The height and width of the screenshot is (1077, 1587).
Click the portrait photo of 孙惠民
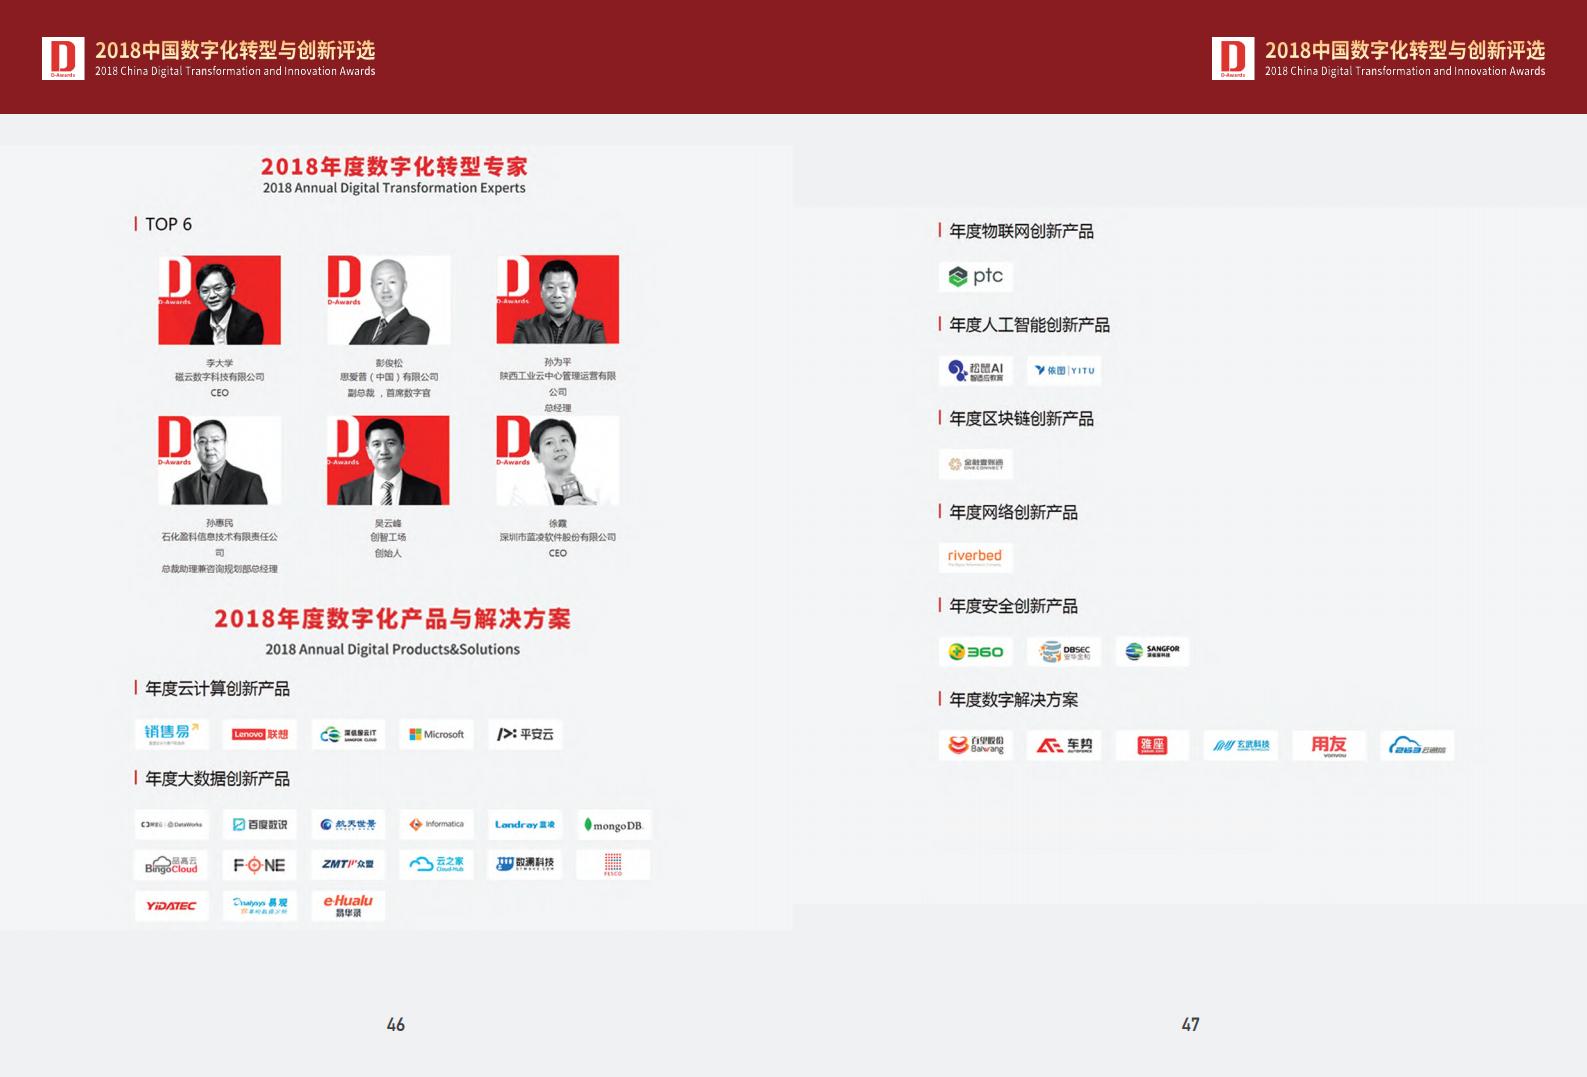(x=219, y=460)
